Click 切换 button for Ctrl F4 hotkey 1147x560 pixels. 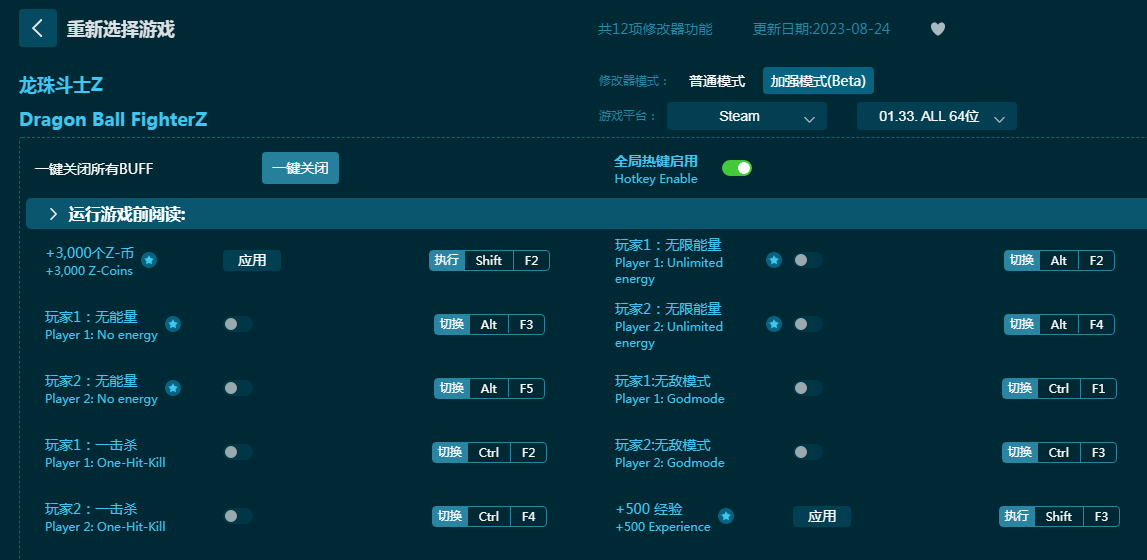pos(450,516)
